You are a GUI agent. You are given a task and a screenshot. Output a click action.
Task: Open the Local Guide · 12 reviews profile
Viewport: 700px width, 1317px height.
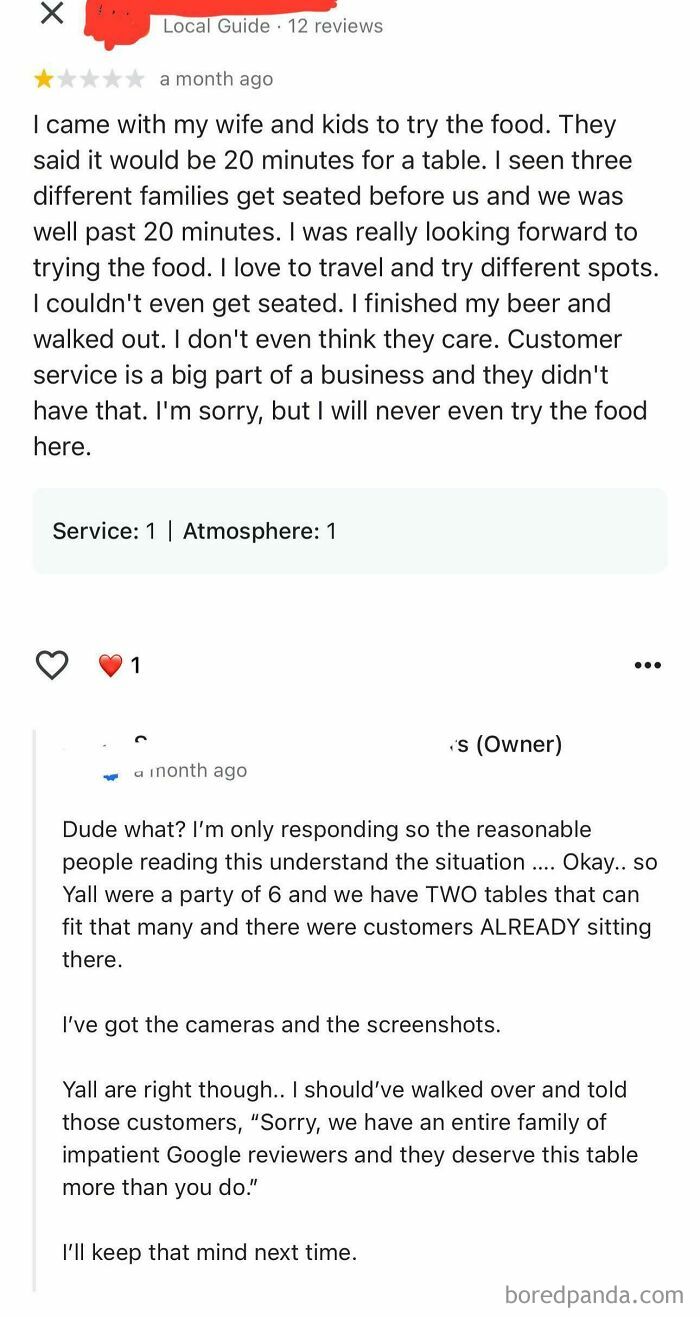pos(271,26)
